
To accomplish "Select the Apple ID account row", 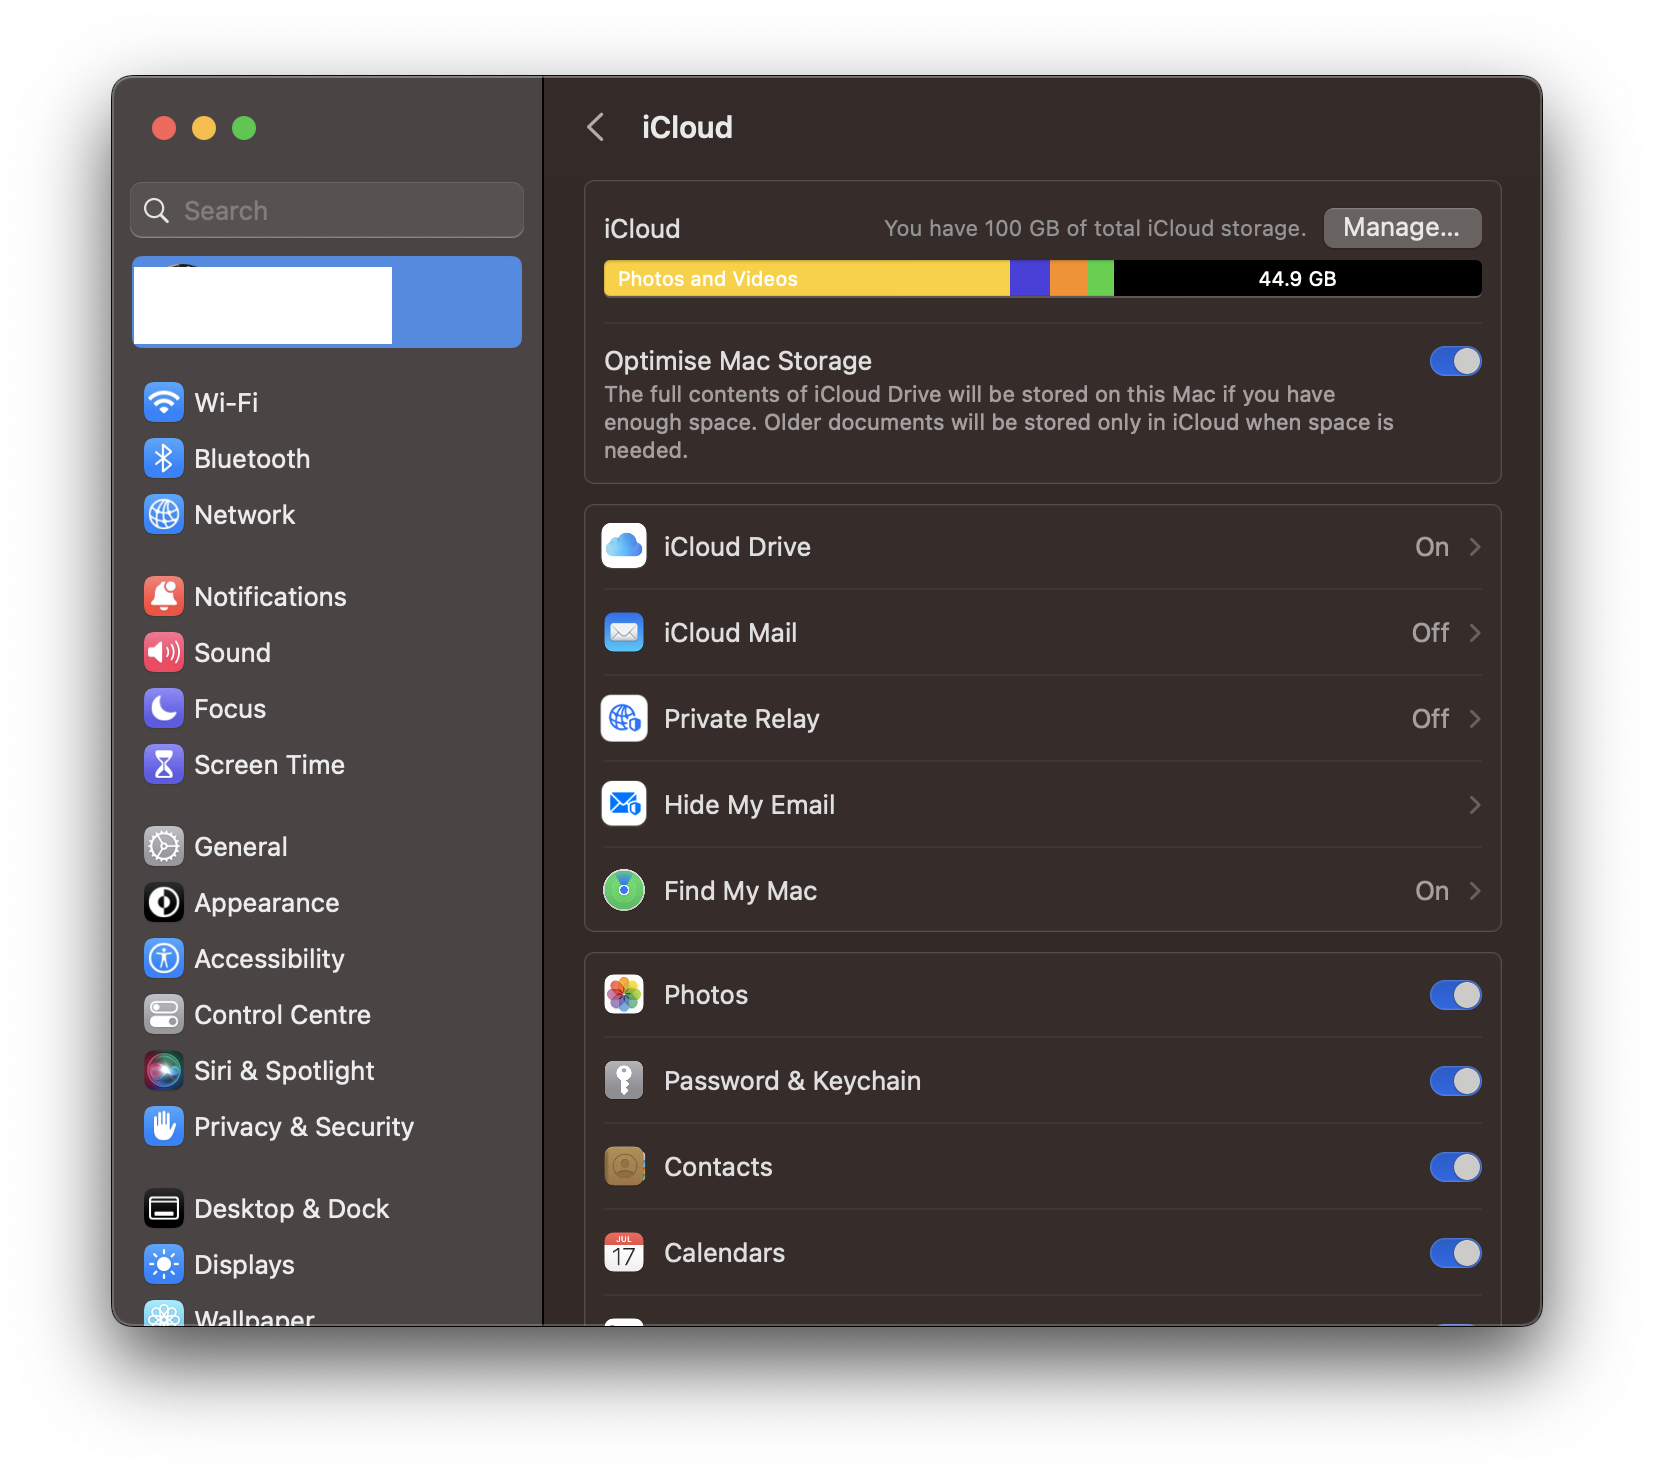I will (327, 302).
